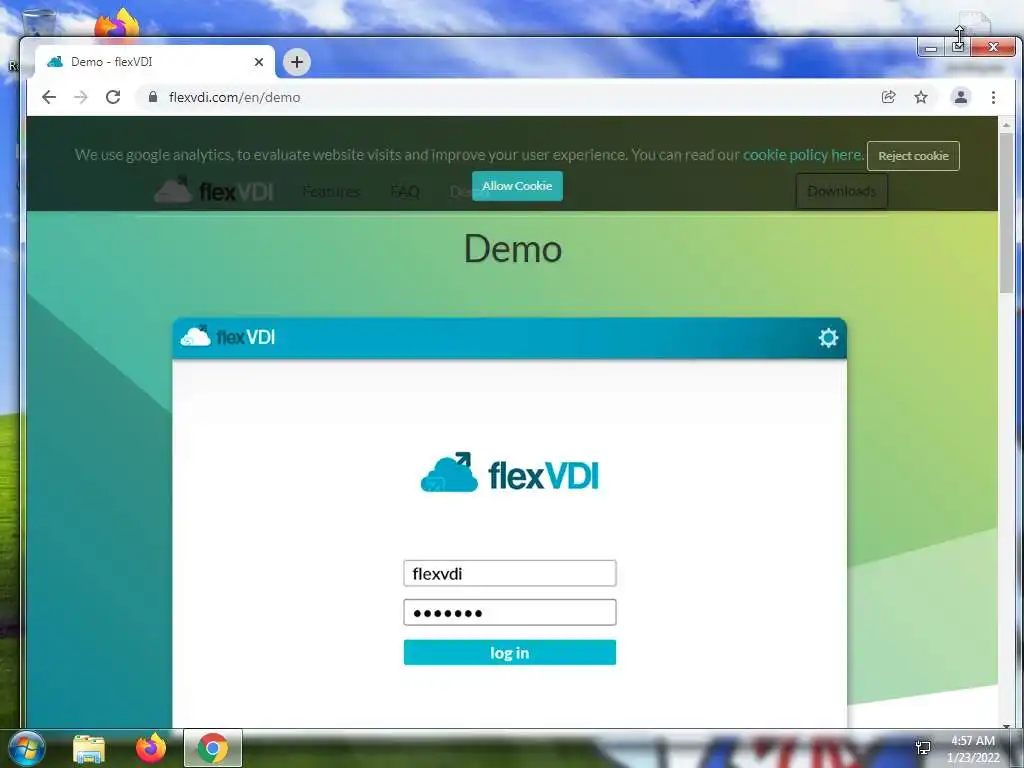This screenshot has height=768, width=1024.
Task: Close the Demo - flexVDI tab
Action: point(259,62)
